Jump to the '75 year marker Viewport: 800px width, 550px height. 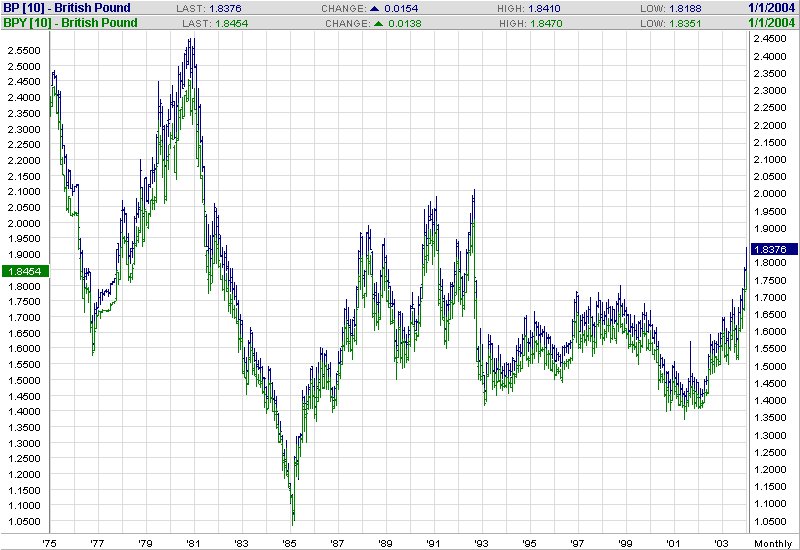(49, 543)
